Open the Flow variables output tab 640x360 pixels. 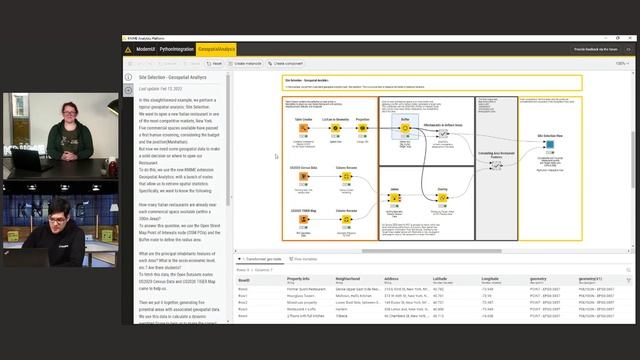point(303,259)
